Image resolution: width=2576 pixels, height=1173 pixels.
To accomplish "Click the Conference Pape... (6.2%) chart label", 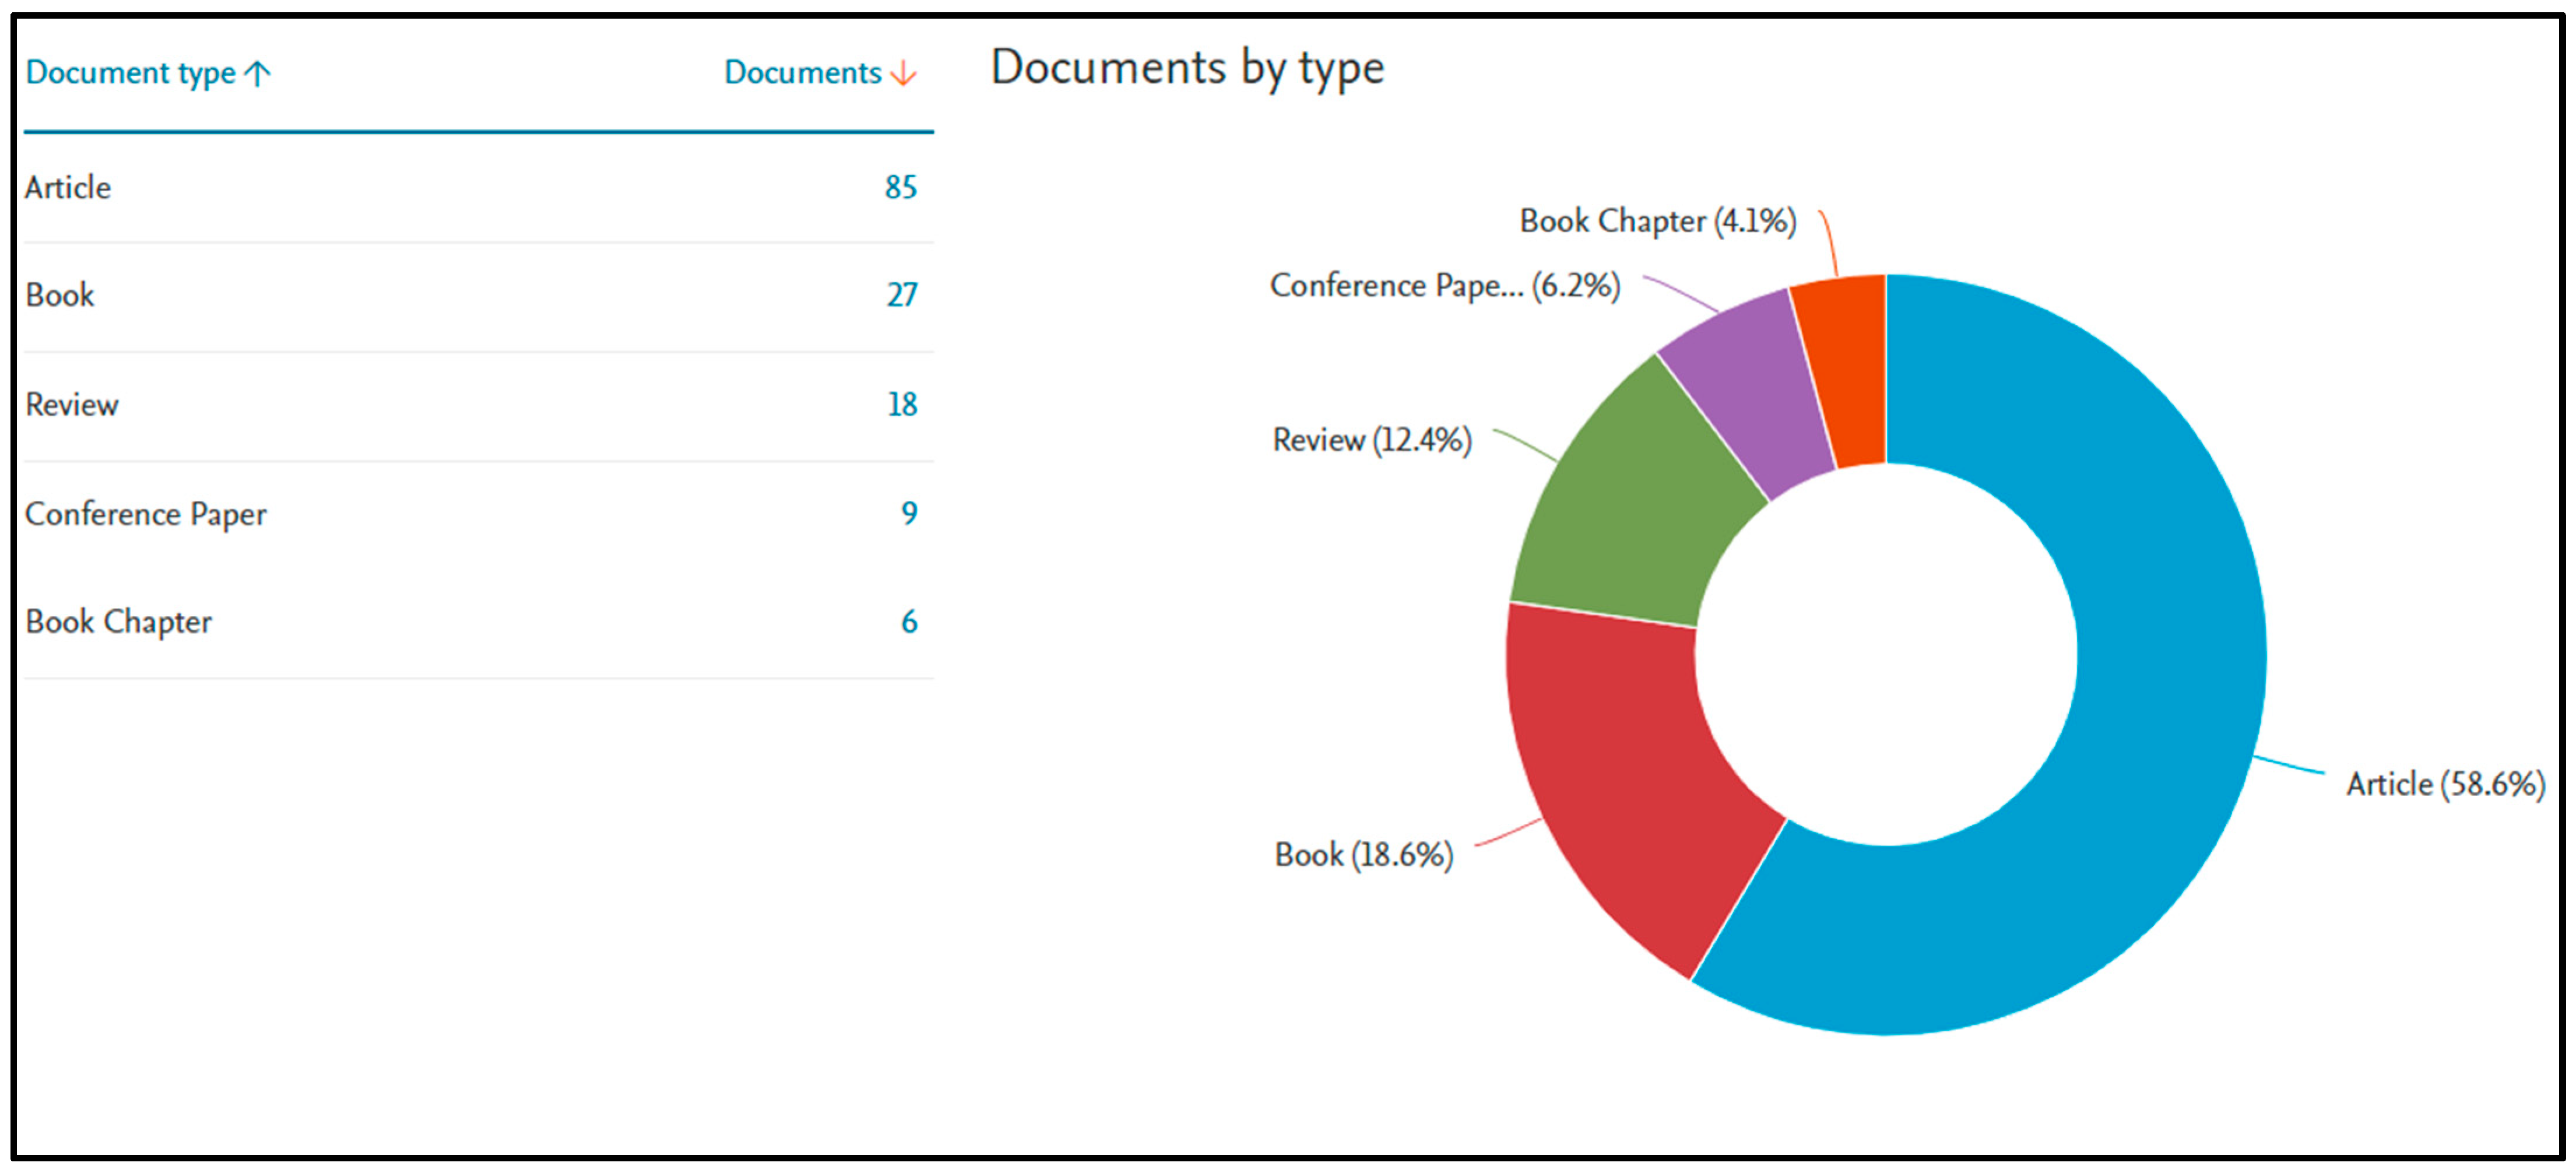I will 1444,286.
